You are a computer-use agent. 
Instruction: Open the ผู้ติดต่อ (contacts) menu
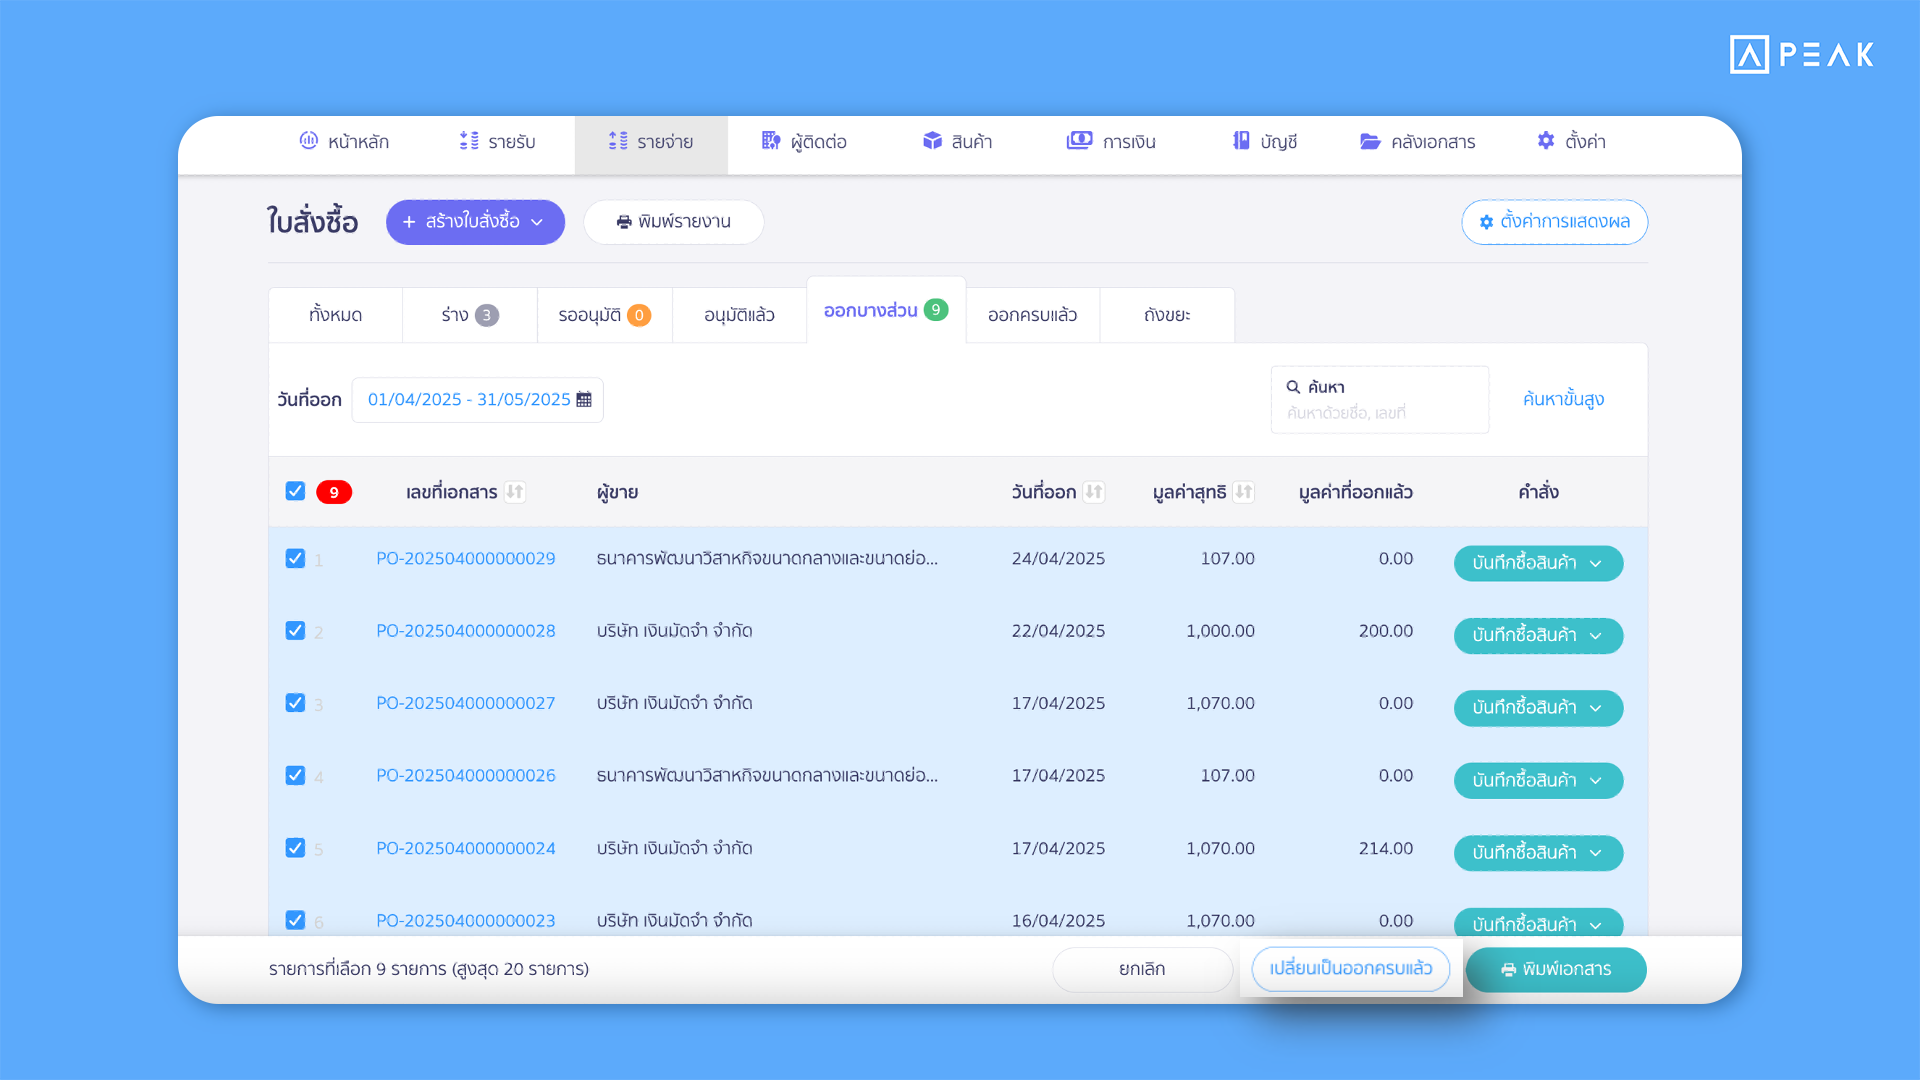804,142
